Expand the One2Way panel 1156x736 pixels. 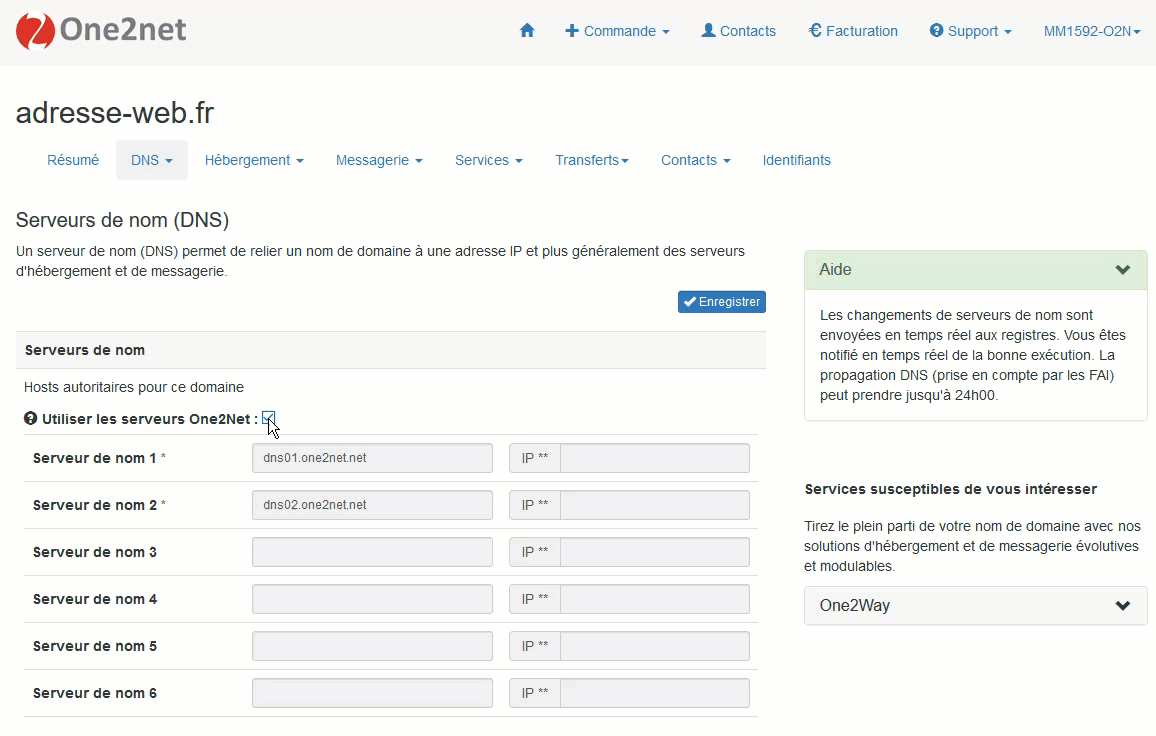click(1122, 605)
